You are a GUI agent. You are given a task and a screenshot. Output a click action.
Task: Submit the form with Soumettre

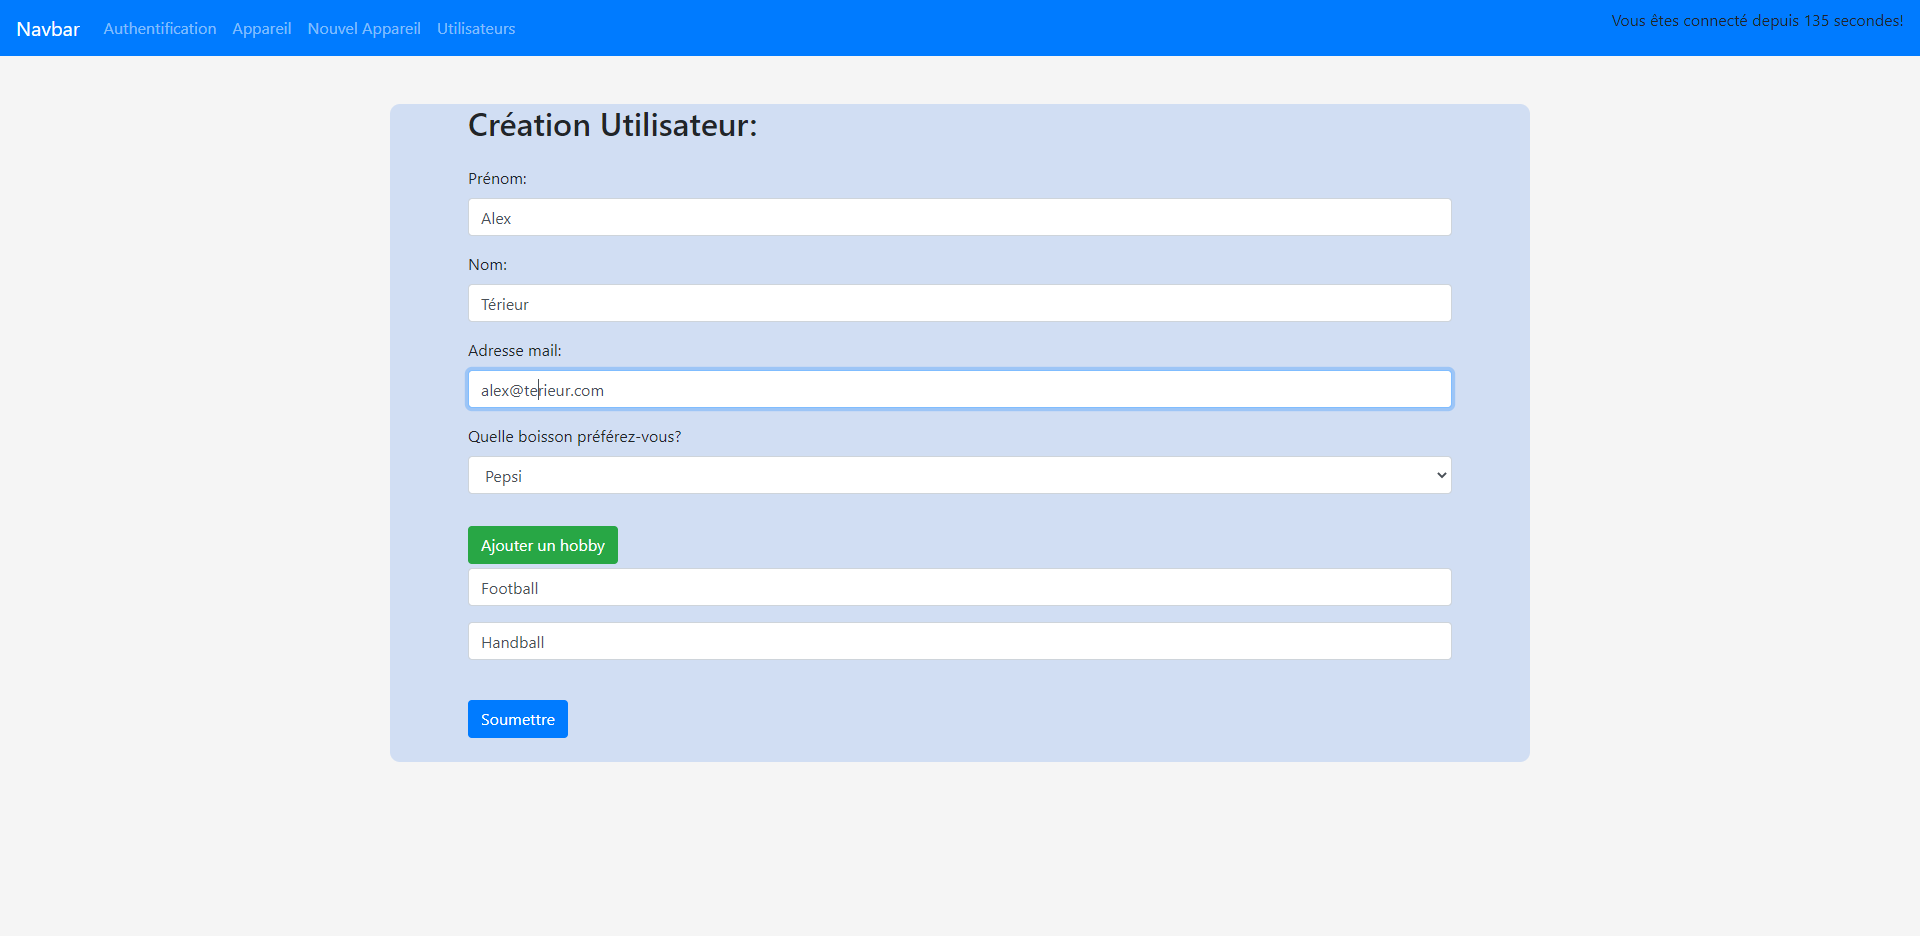517,720
